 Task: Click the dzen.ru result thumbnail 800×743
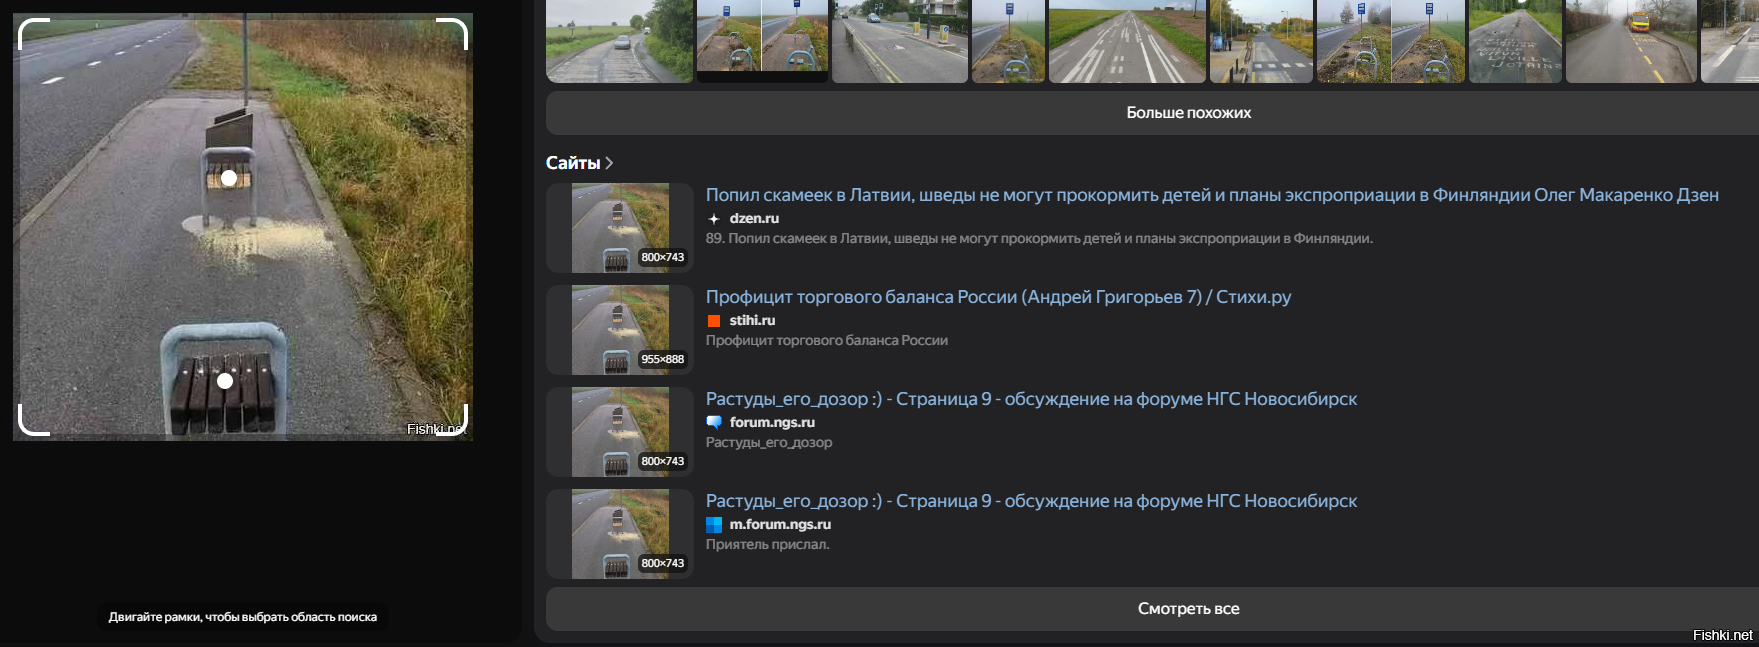(620, 228)
